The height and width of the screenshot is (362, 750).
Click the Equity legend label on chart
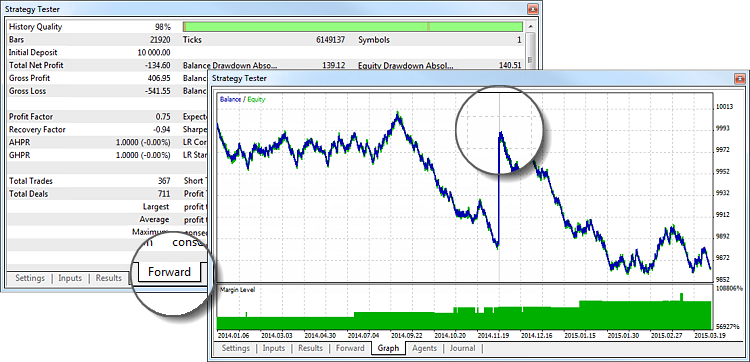(x=256, y=99)
